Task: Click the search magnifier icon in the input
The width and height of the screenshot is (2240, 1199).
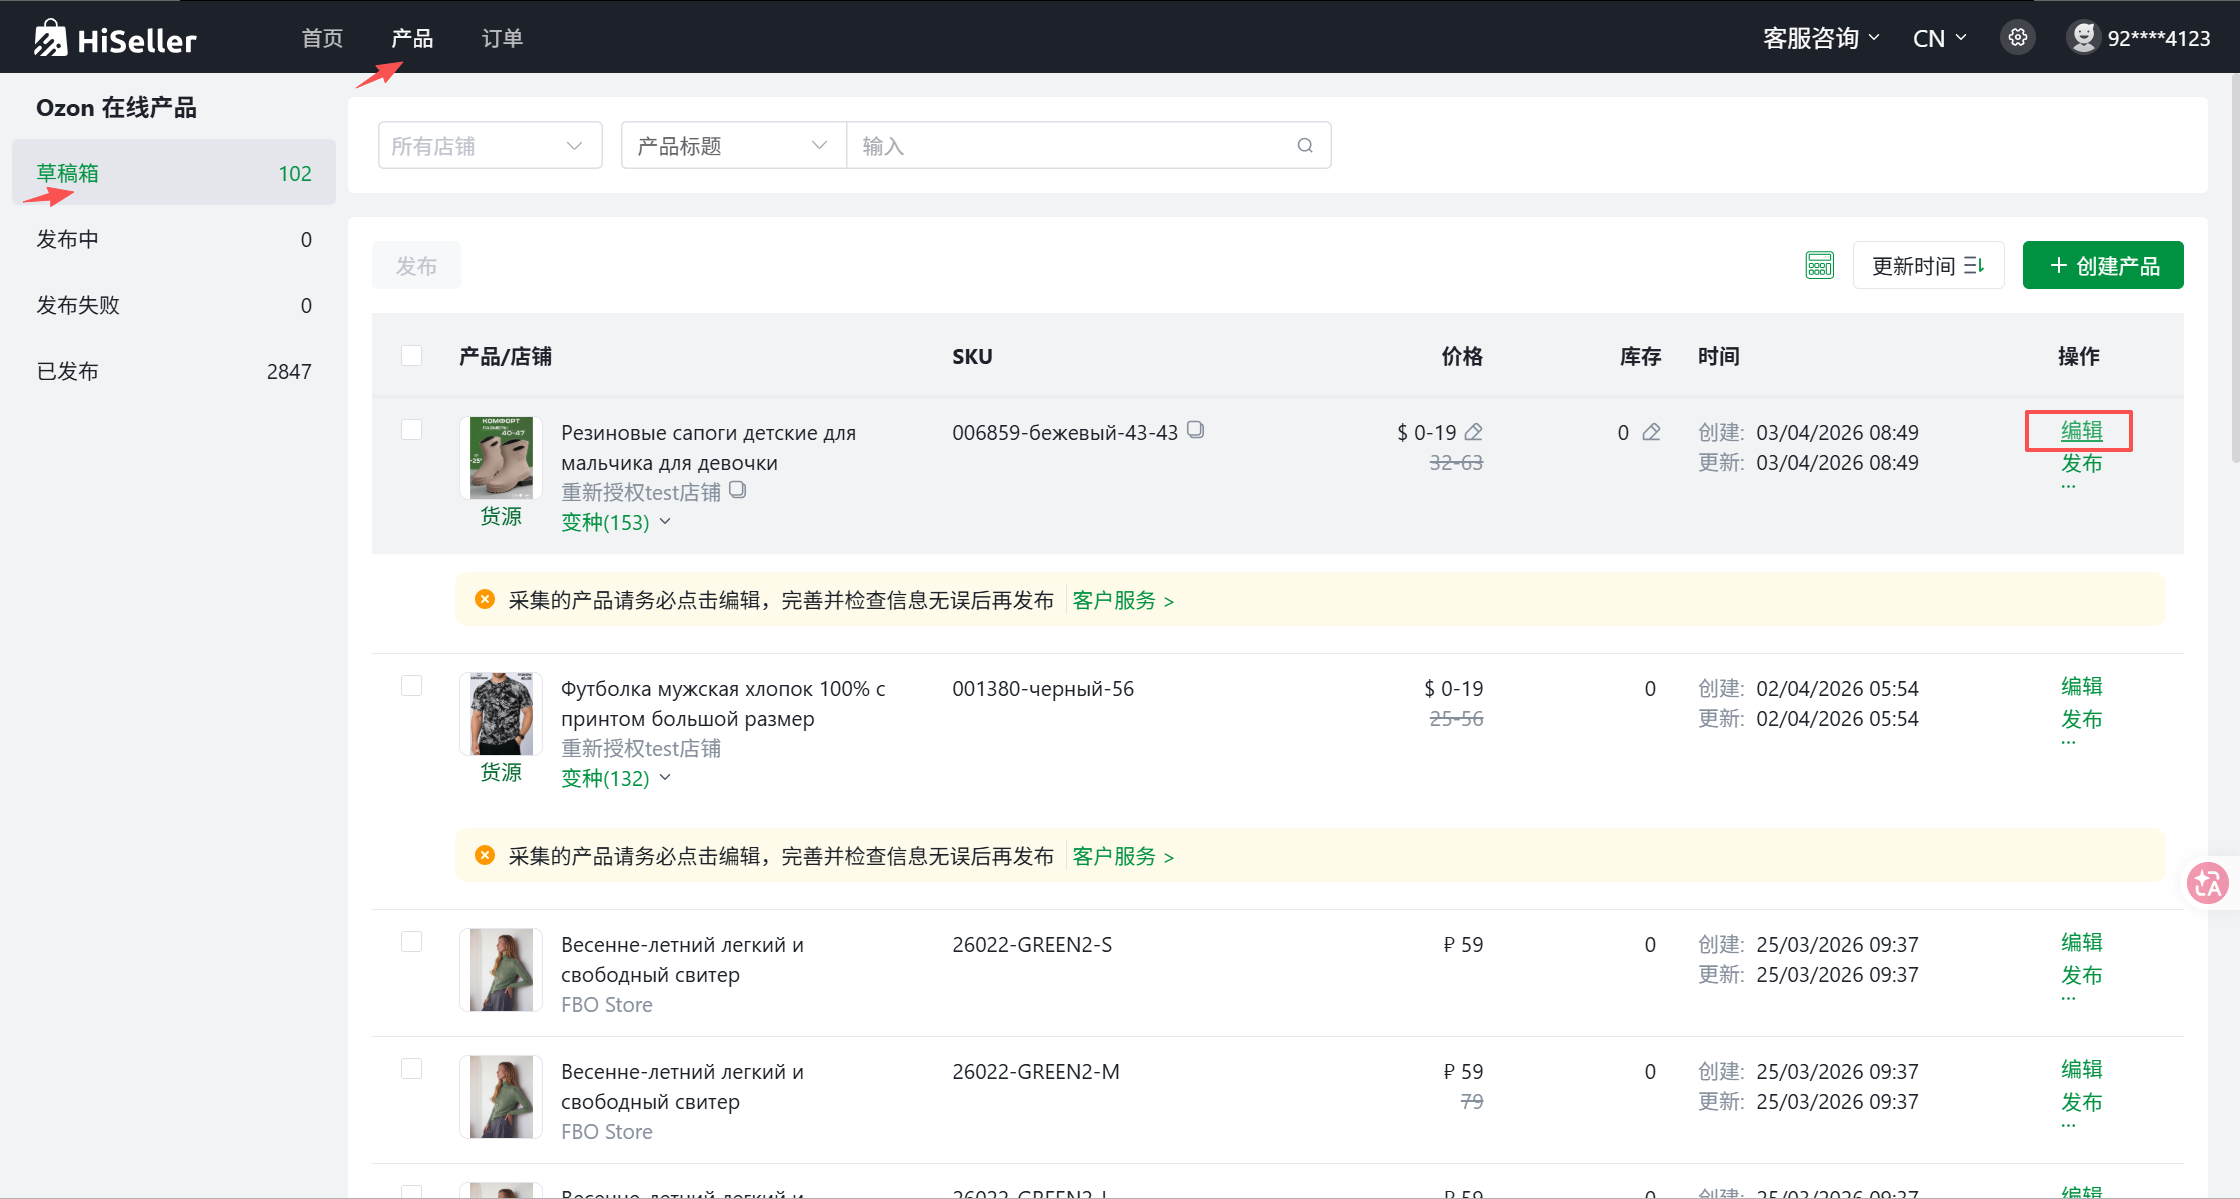Action: coord(1305,146)
